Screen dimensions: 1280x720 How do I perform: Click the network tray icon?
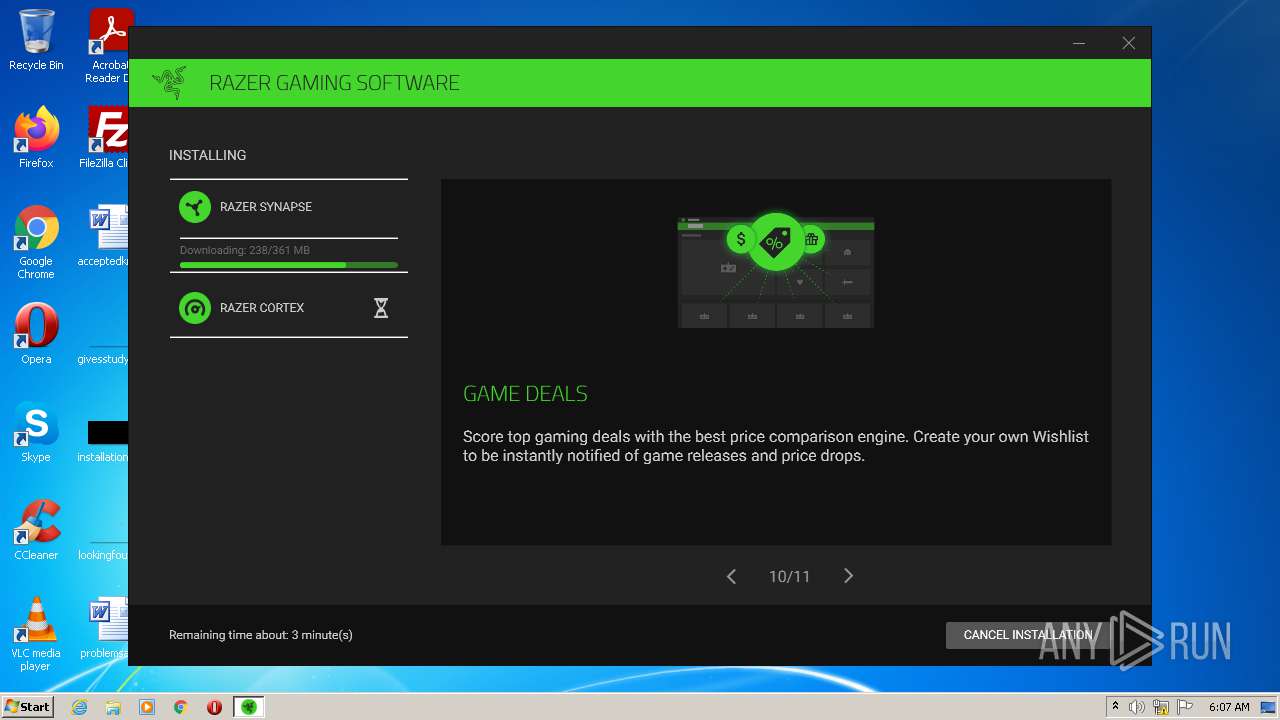1161,707
